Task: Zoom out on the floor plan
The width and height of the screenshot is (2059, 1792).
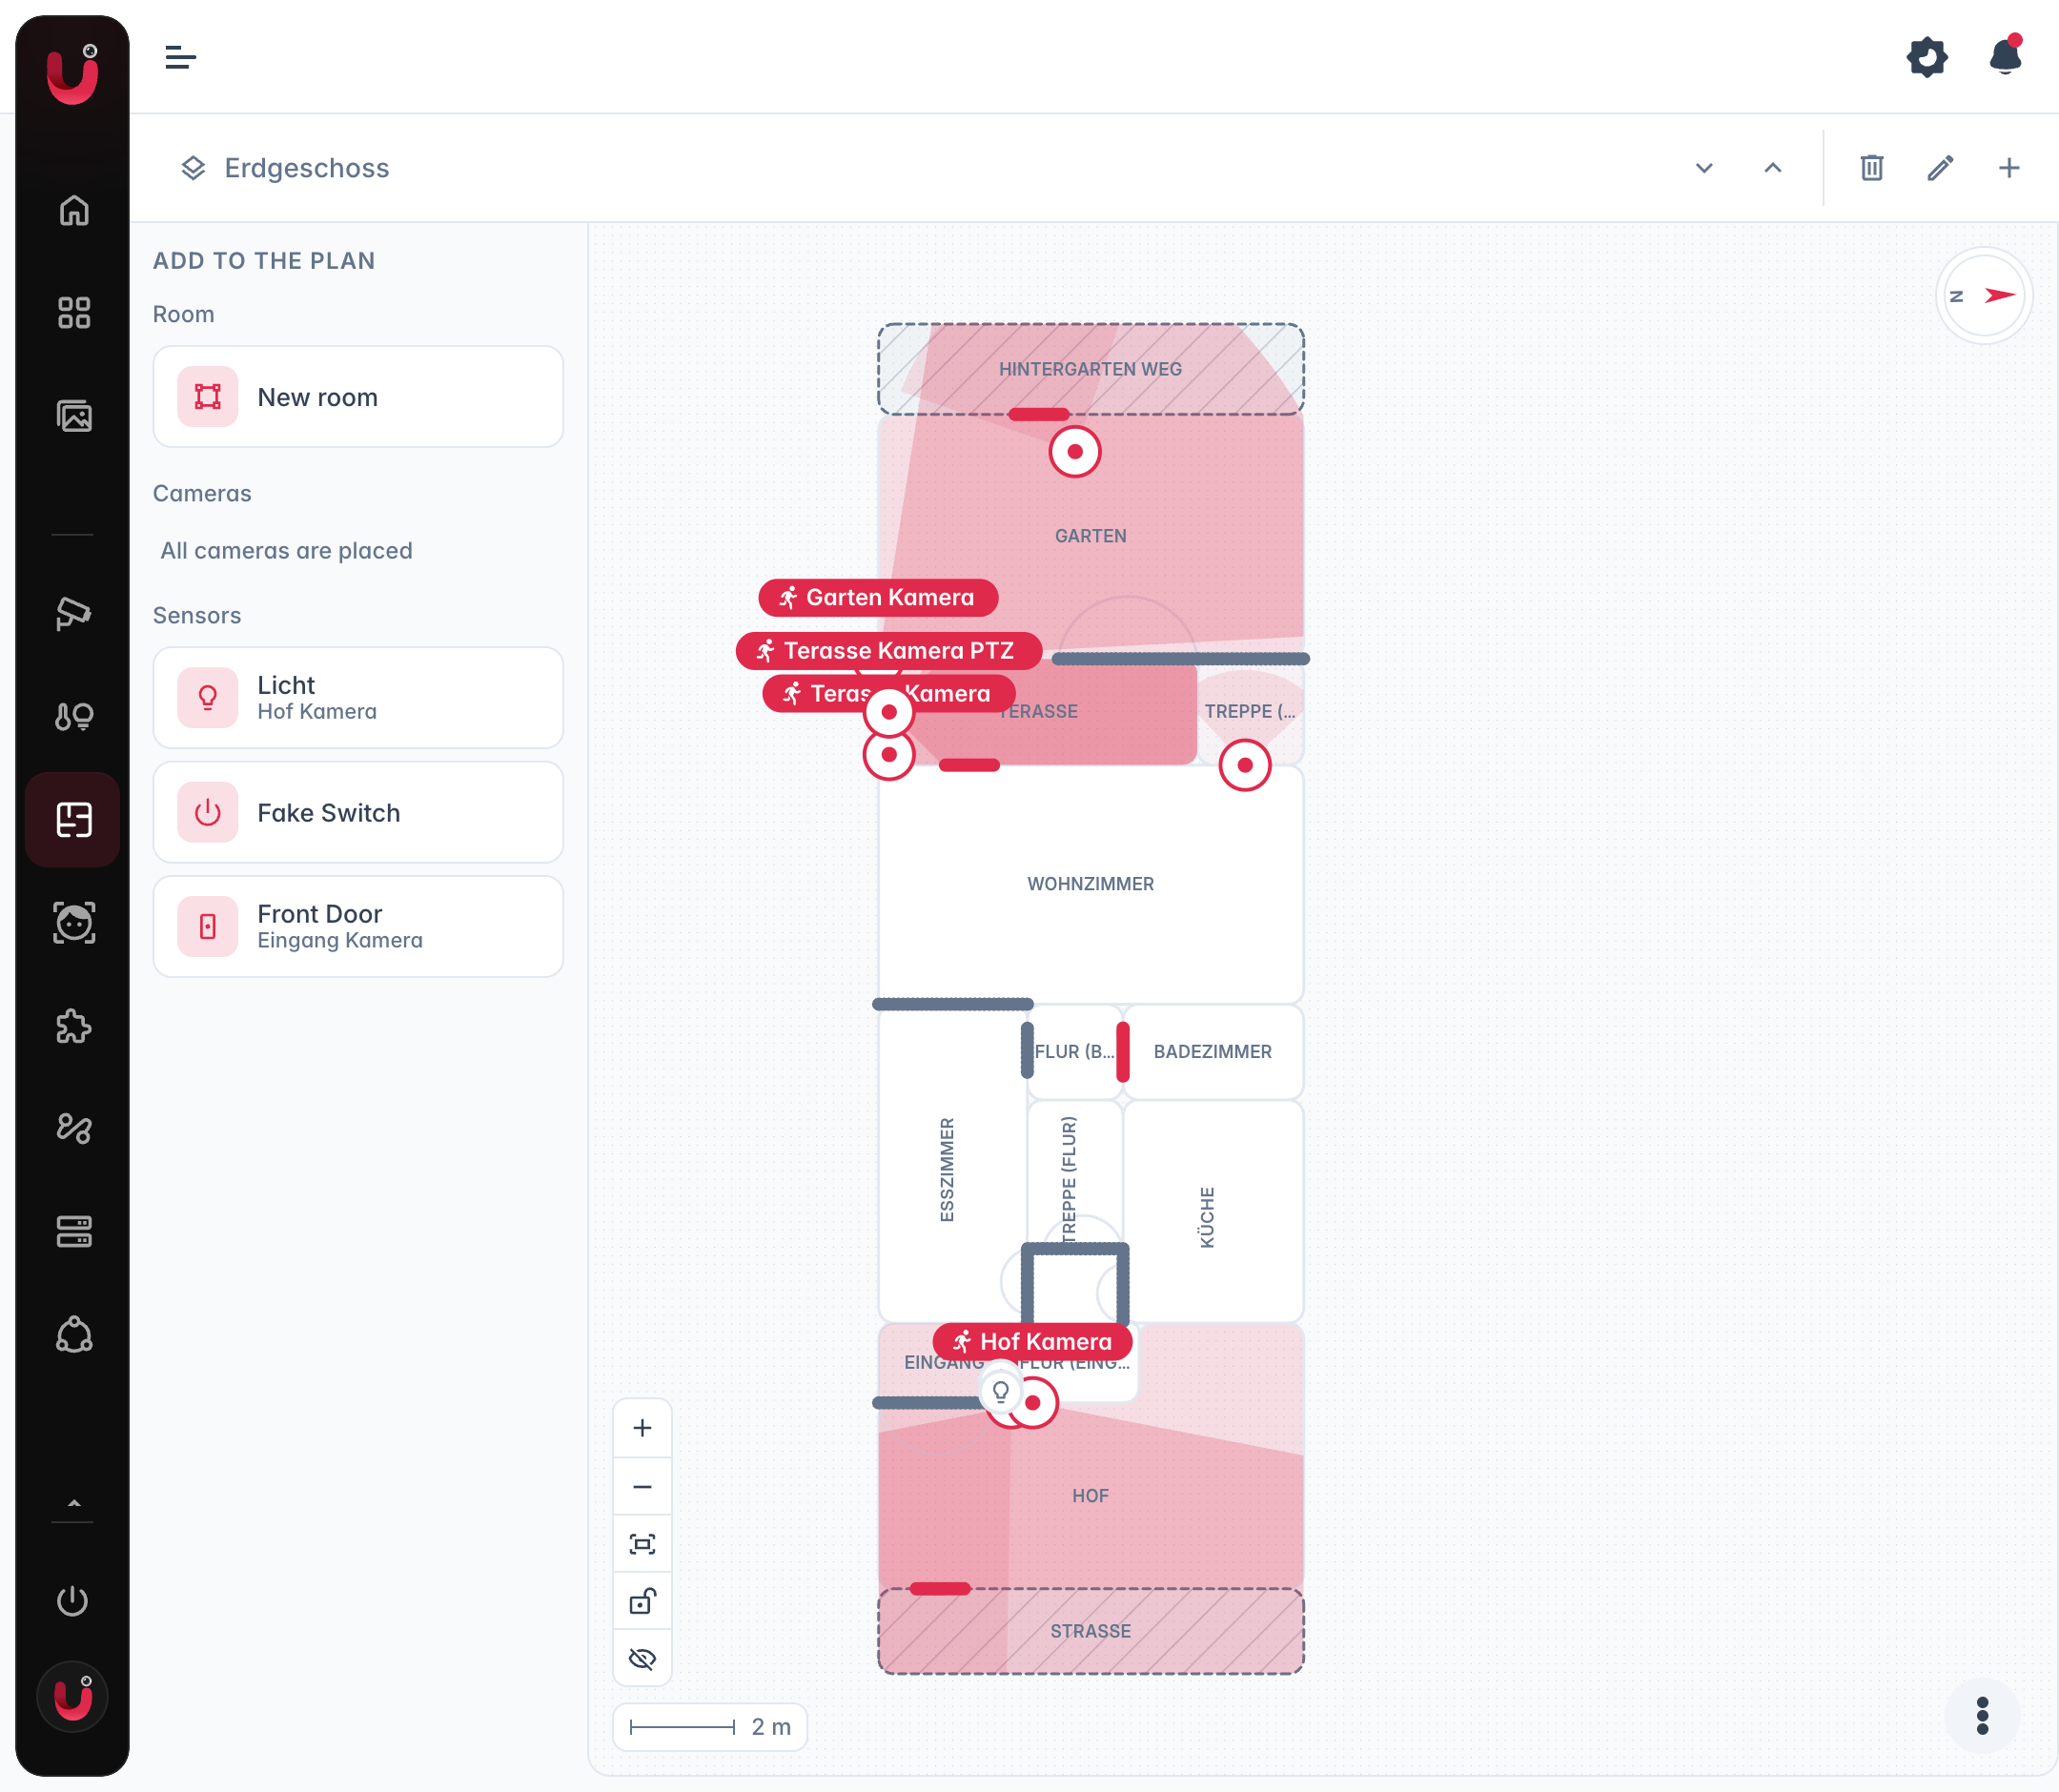Action: click(x=642, y=1486)
